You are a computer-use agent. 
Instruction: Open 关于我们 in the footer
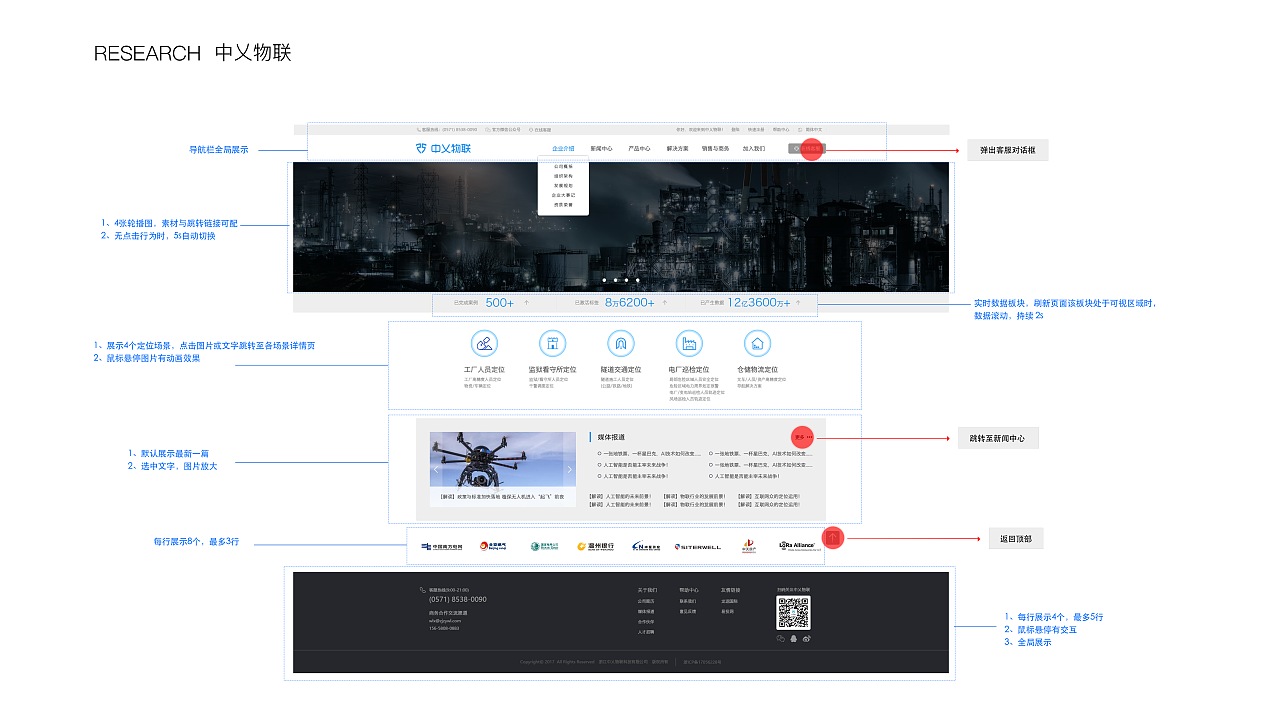(647, 590)
